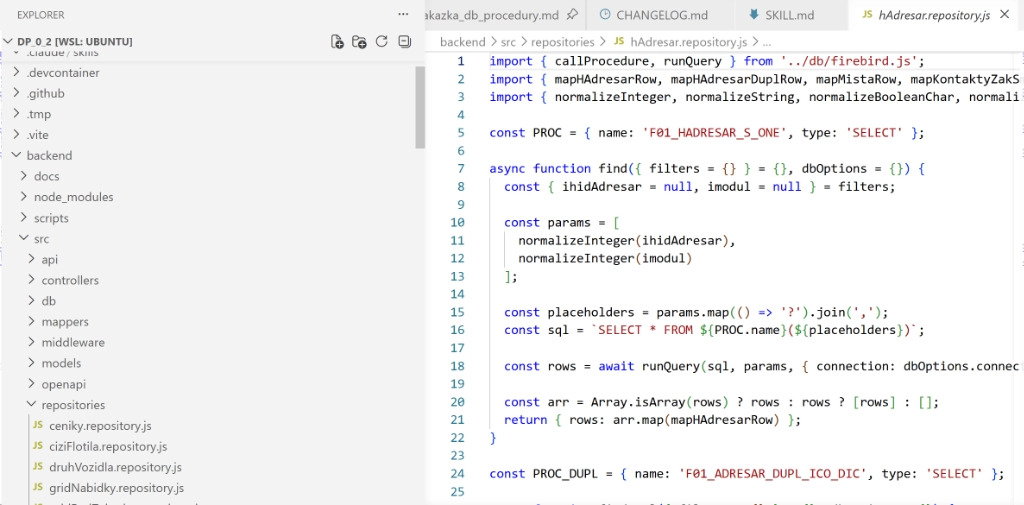1024x505 pixels.
Task: Click the backend breadcrumb segment
Action: pos(462,42)
